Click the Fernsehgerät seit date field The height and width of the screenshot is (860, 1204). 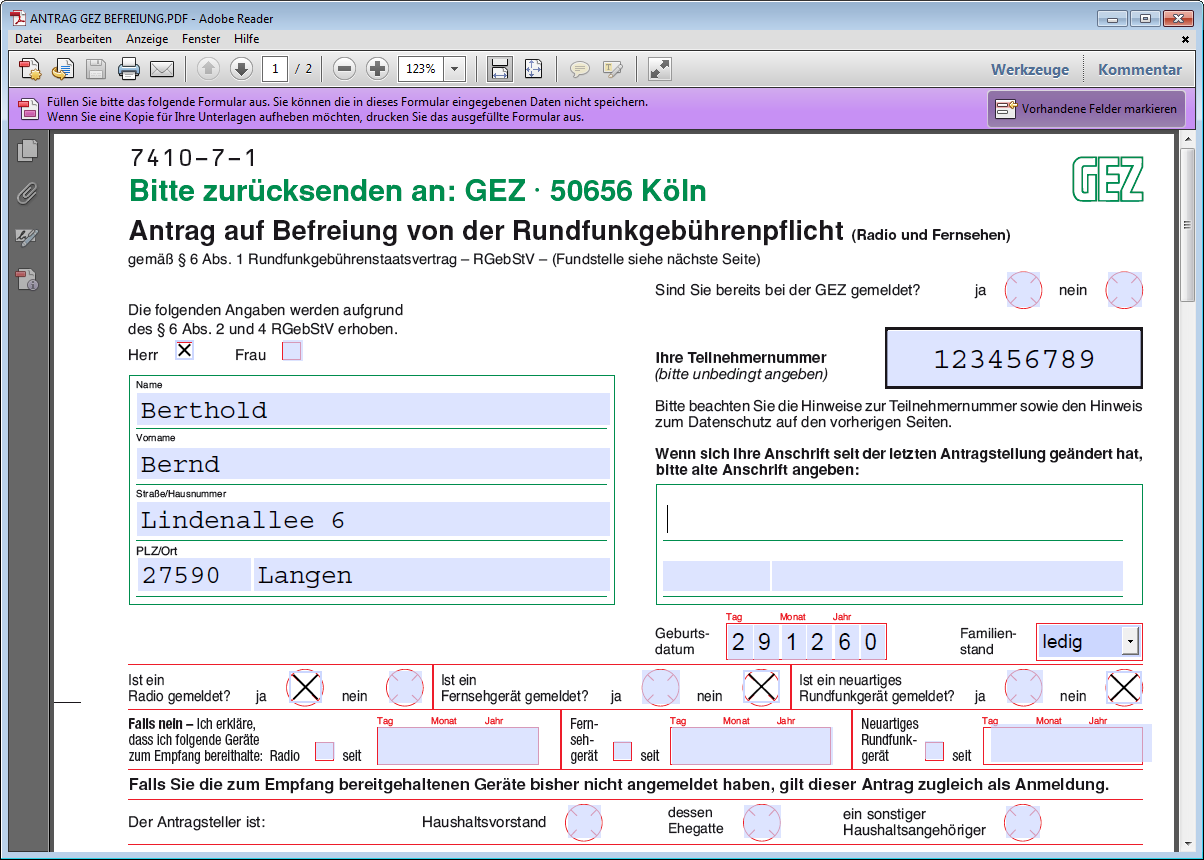click(751, 746)
